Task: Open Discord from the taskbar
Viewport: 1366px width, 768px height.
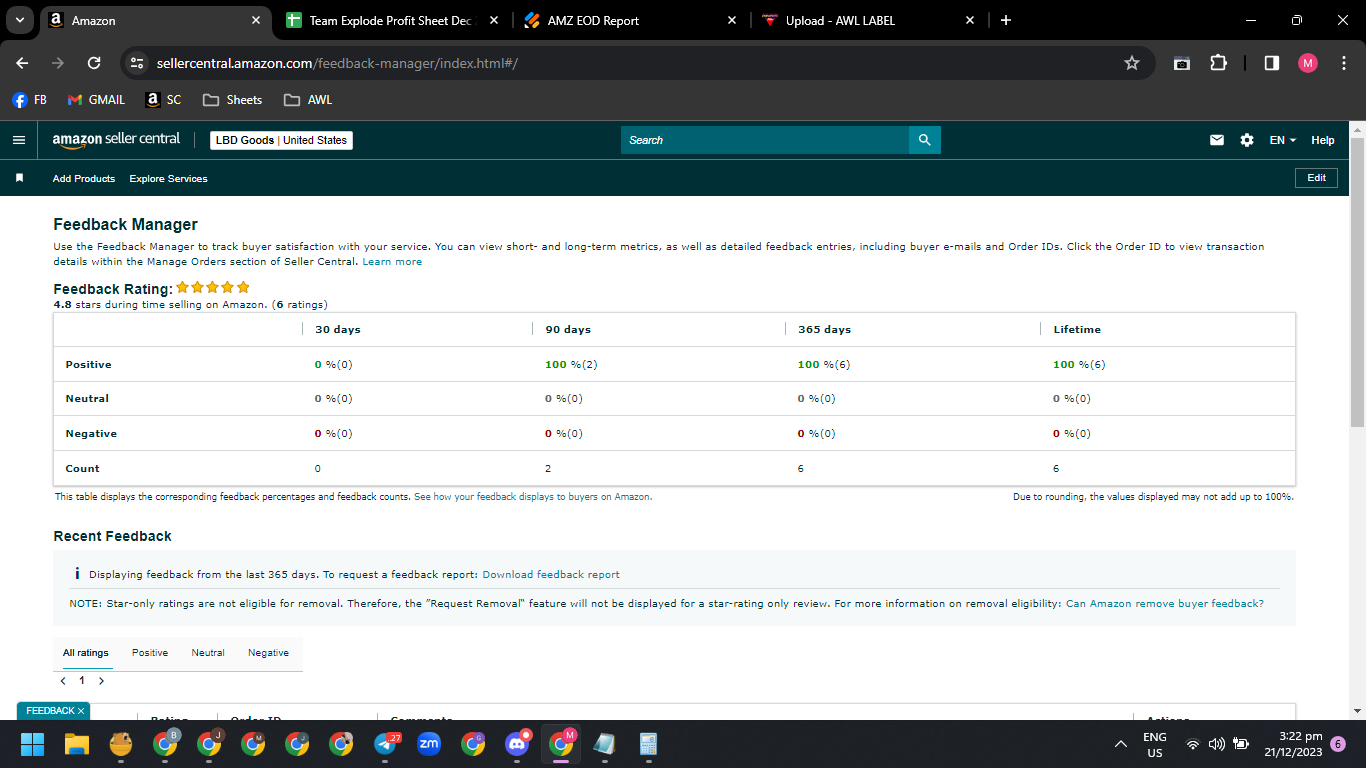Action: (x=517, y=744)
